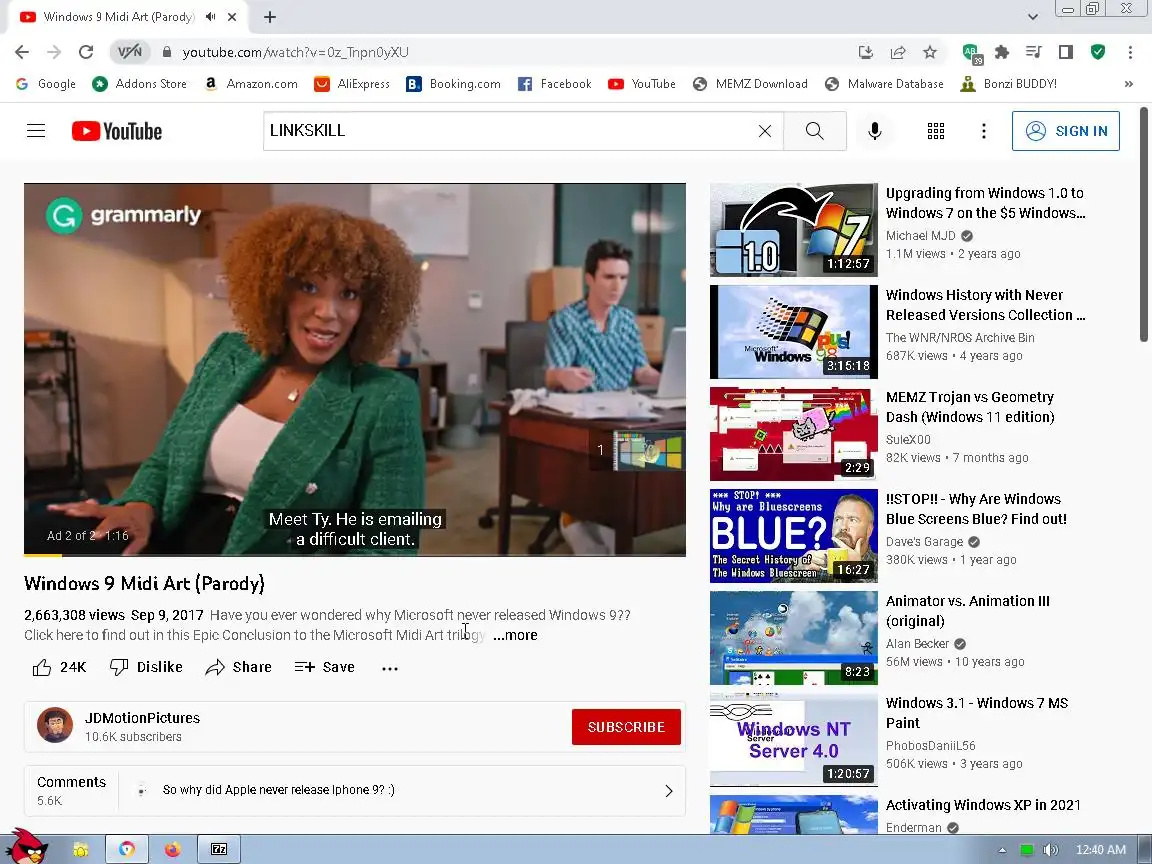Click the browser address bar URL
The height and width of the screenshot is (864, 1152).
pyautogui.click(x=295, y=52)
